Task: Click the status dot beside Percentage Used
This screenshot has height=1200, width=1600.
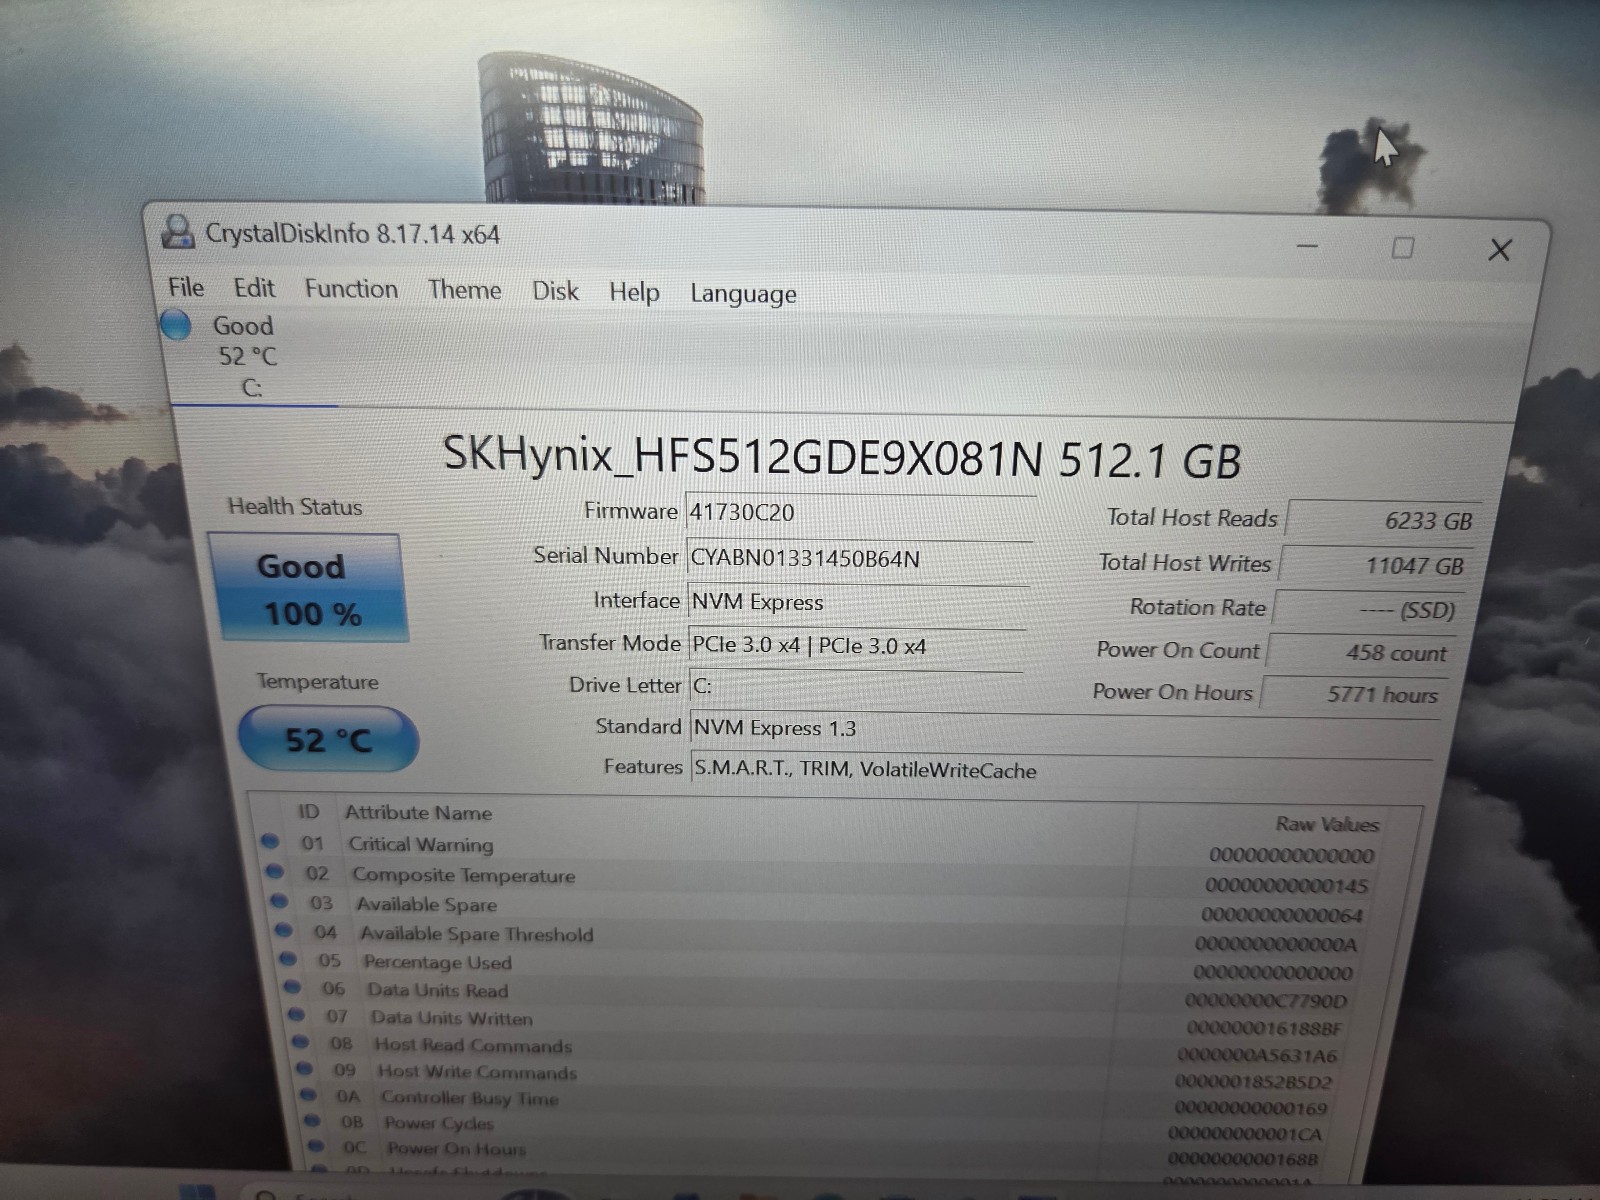Action: point(288,959)
